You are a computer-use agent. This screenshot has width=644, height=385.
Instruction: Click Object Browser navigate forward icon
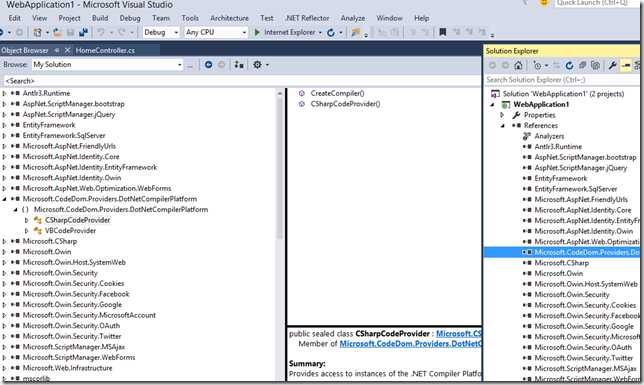[221, 65]
